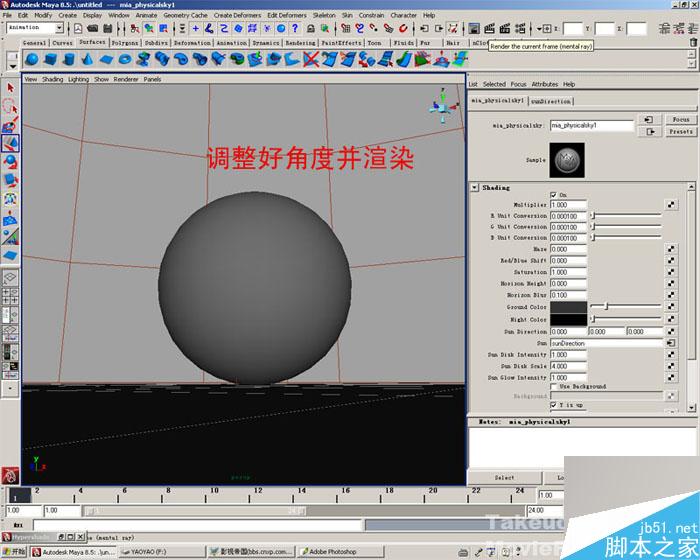This screenshot has width=700, height=560.
Task: Click the NURBS torus shelf icon
Action: 125,59
